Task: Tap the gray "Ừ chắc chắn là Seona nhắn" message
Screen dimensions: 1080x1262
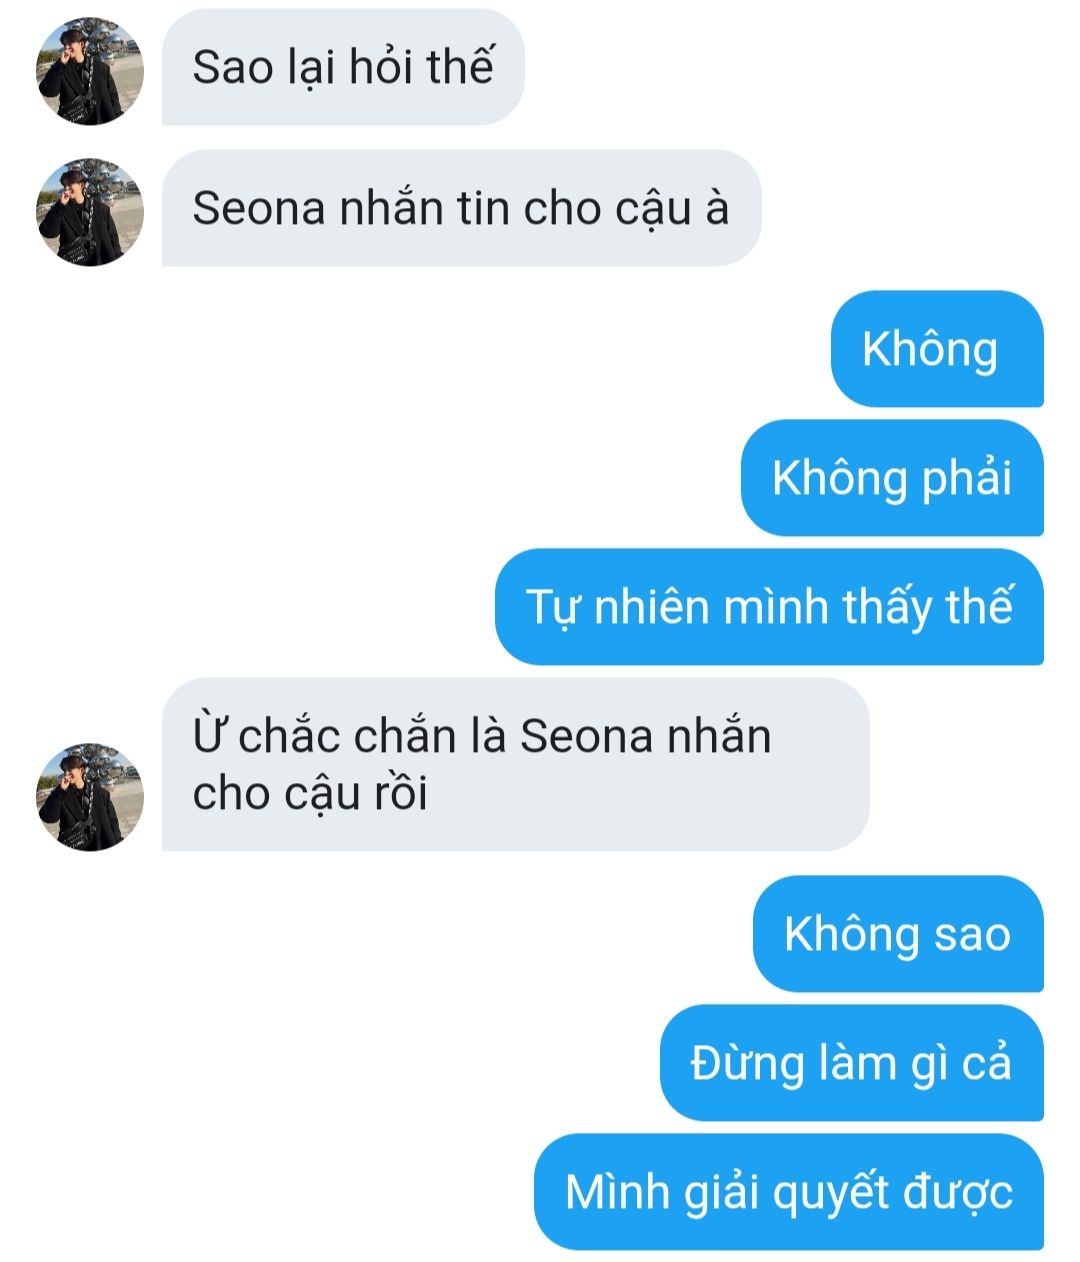Action: point(515,765)
